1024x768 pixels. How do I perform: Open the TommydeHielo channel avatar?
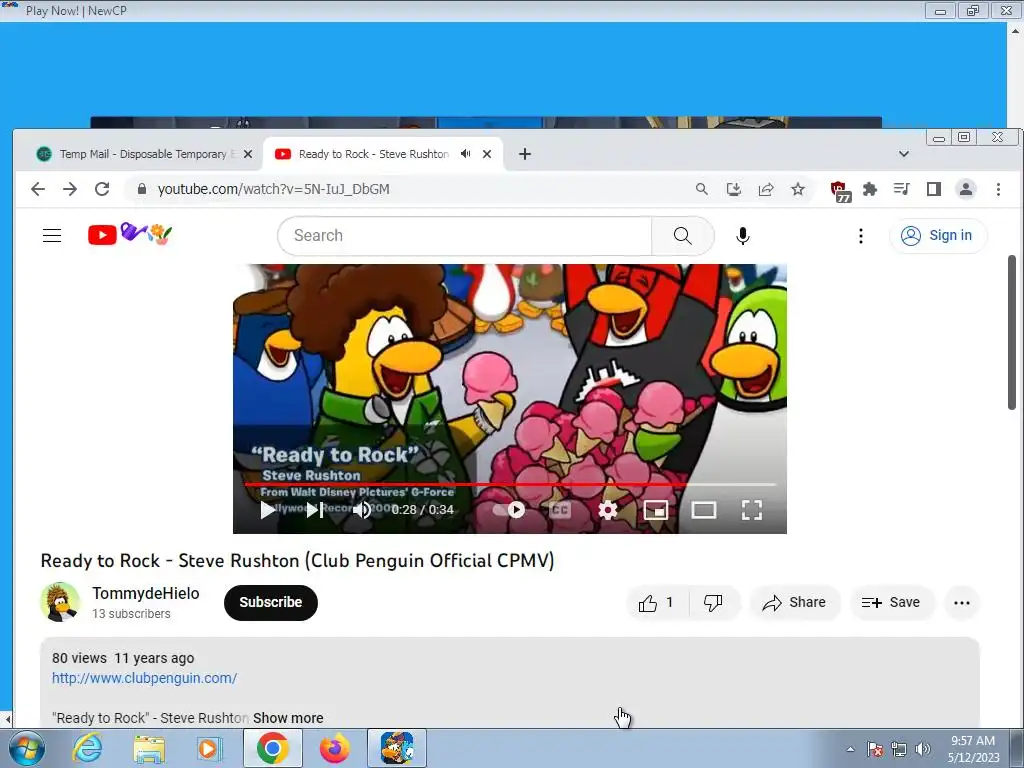click(x=60, y=601)
